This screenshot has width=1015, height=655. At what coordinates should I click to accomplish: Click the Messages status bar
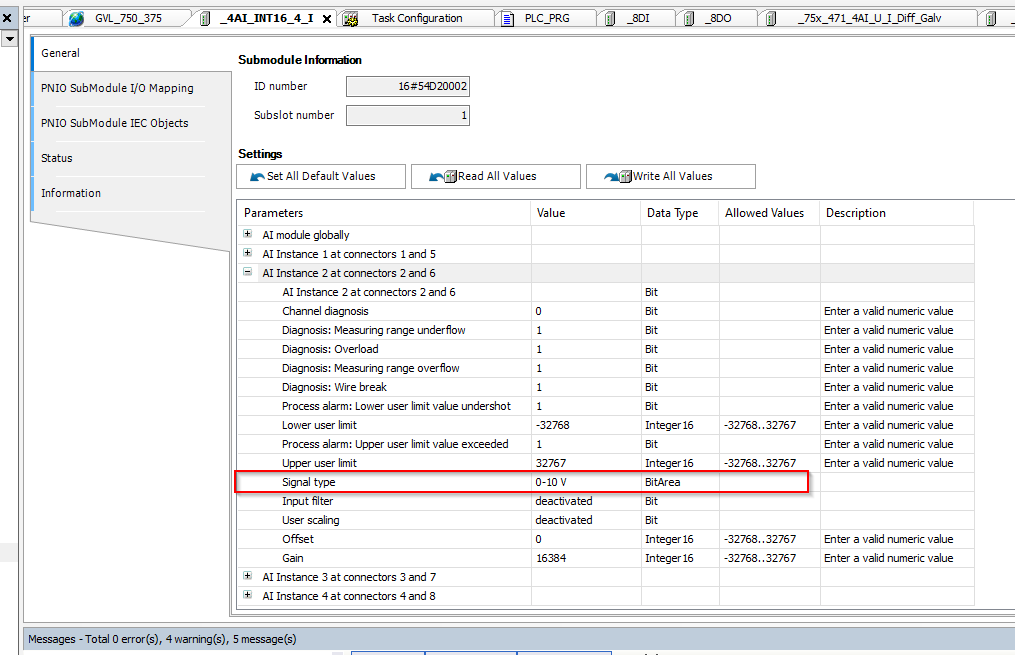(x=519, y=639)
